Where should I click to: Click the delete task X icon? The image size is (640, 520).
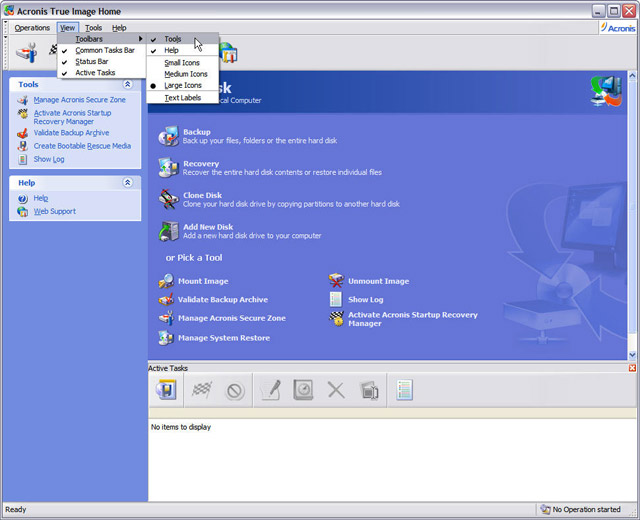tap(336, 390)
